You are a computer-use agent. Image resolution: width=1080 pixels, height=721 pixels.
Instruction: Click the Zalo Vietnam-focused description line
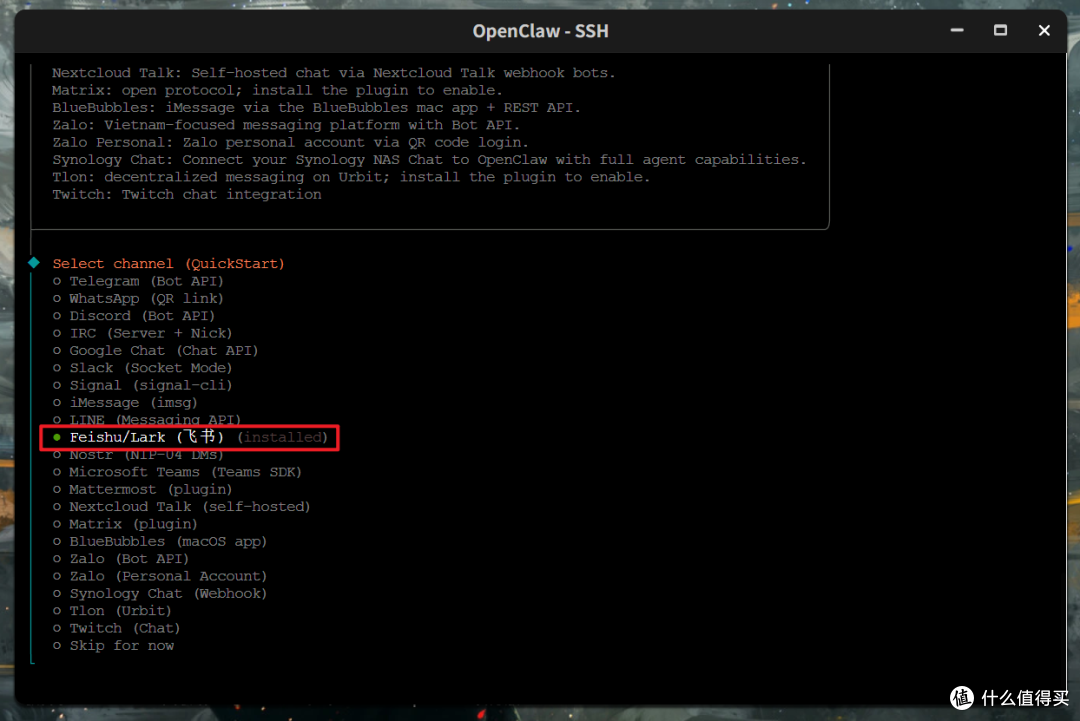tap(287, 125)
